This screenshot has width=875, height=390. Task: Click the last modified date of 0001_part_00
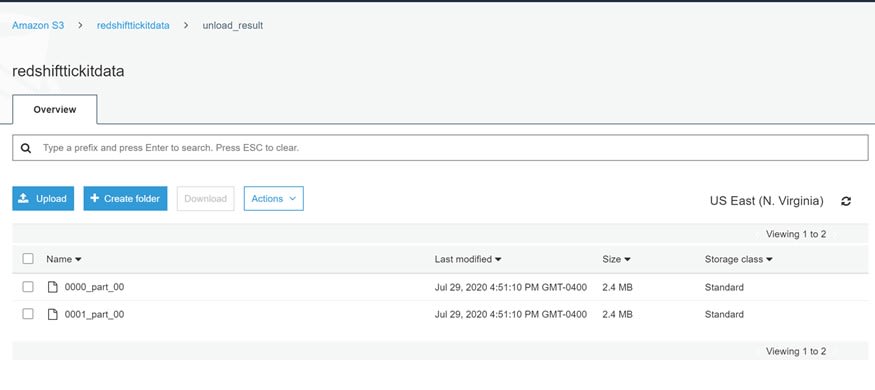pos(511,314)
